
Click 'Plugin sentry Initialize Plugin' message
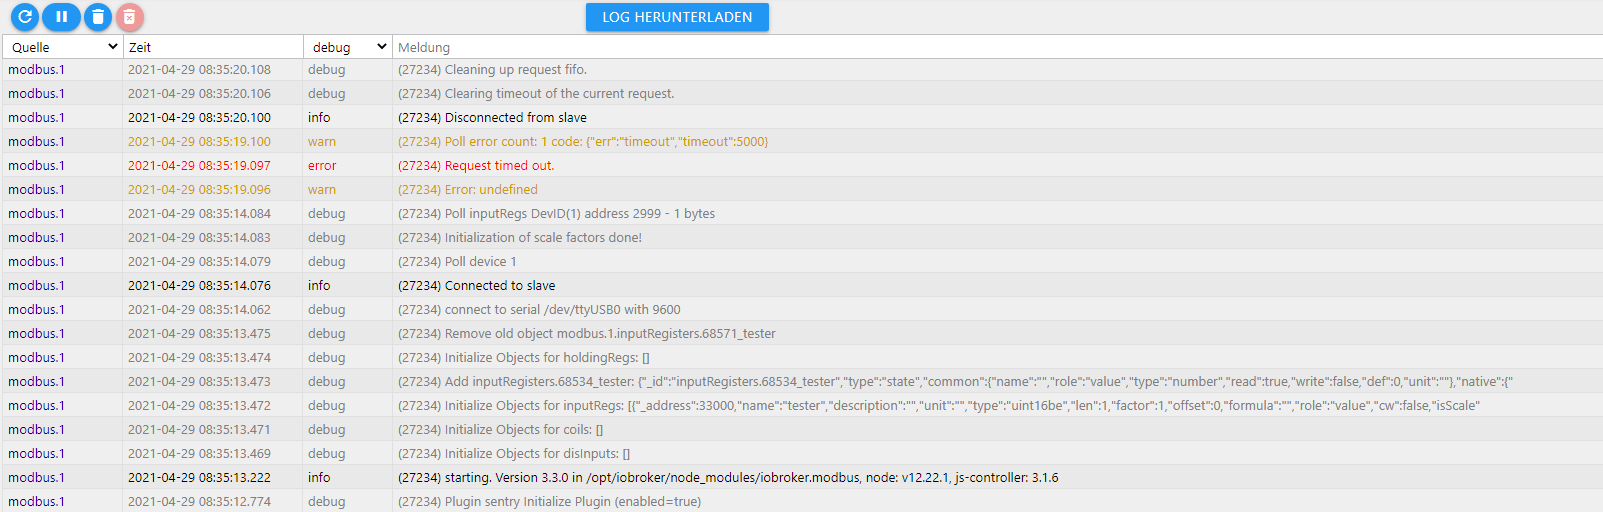coord(549,501)
